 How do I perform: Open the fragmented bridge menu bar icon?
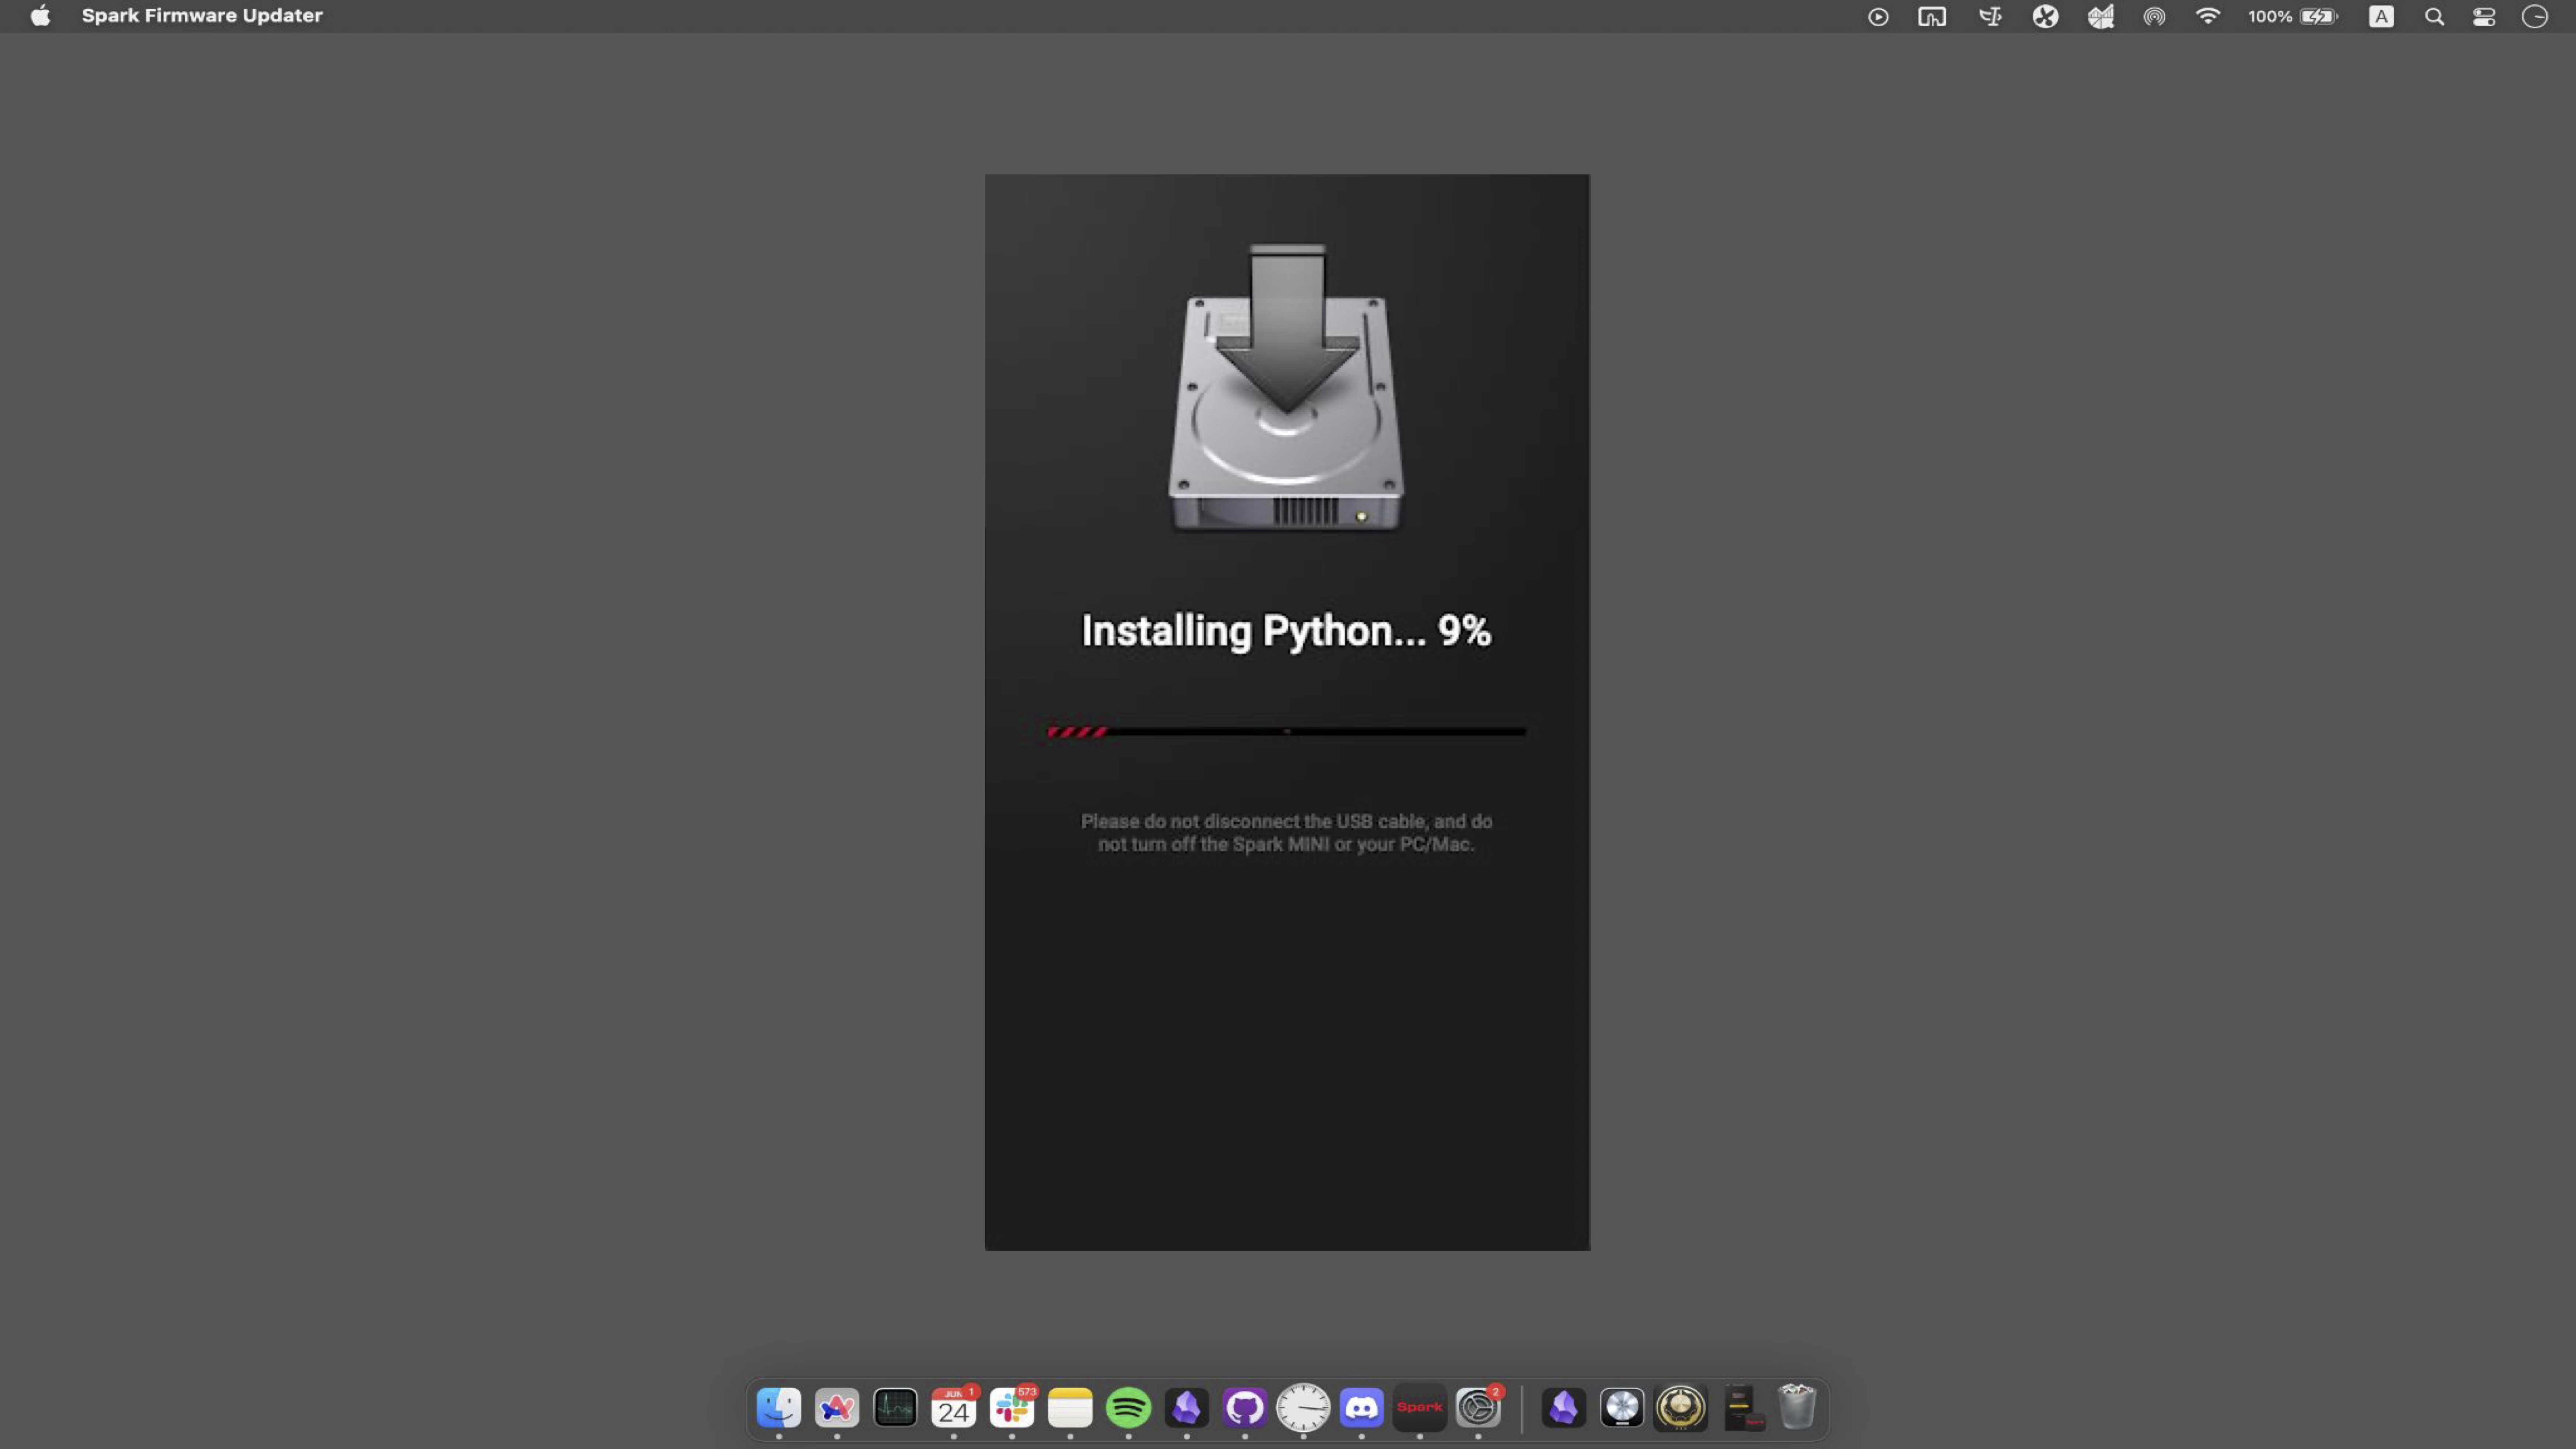(2100, 17)
